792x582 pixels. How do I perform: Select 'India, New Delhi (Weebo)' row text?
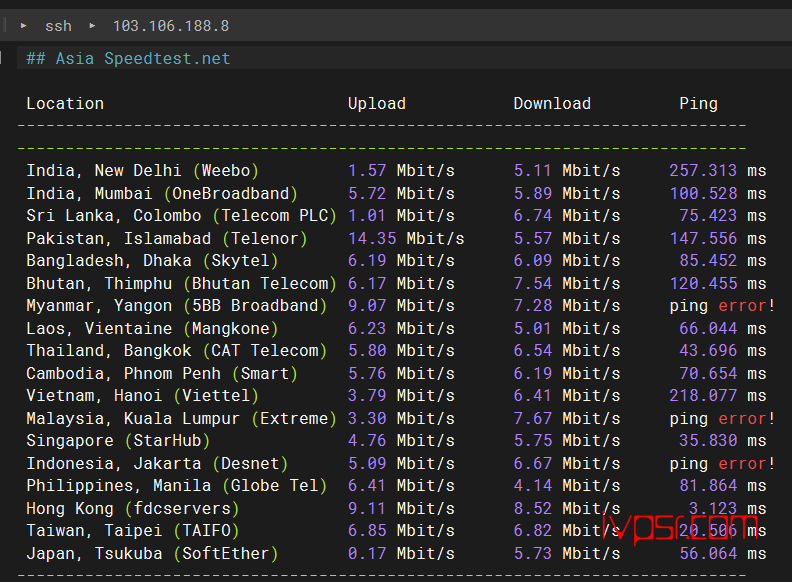pyautogui.click(x=142, y=171)
